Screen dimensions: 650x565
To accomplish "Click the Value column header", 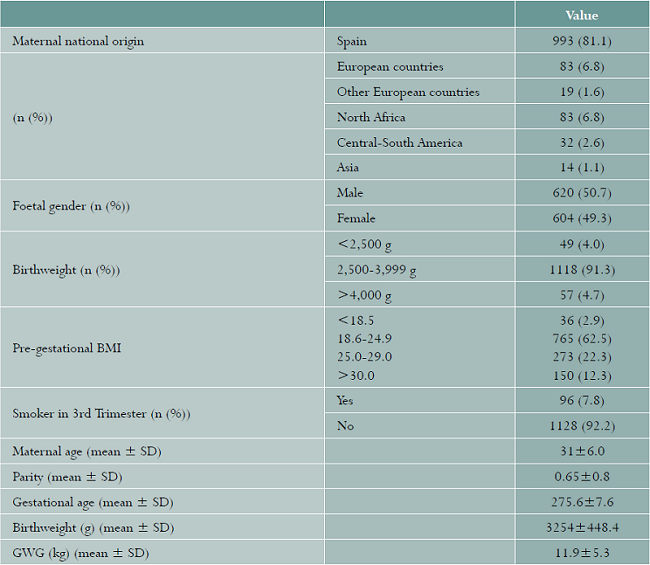I will click(581, 15).
